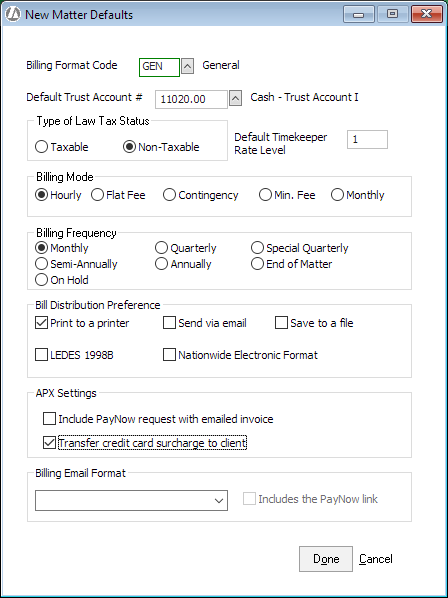Viewport: 448px width, 598px height.
Task: Choose Flat Fee billing mode
Action: pyautogui.click(x=98, y=195)
